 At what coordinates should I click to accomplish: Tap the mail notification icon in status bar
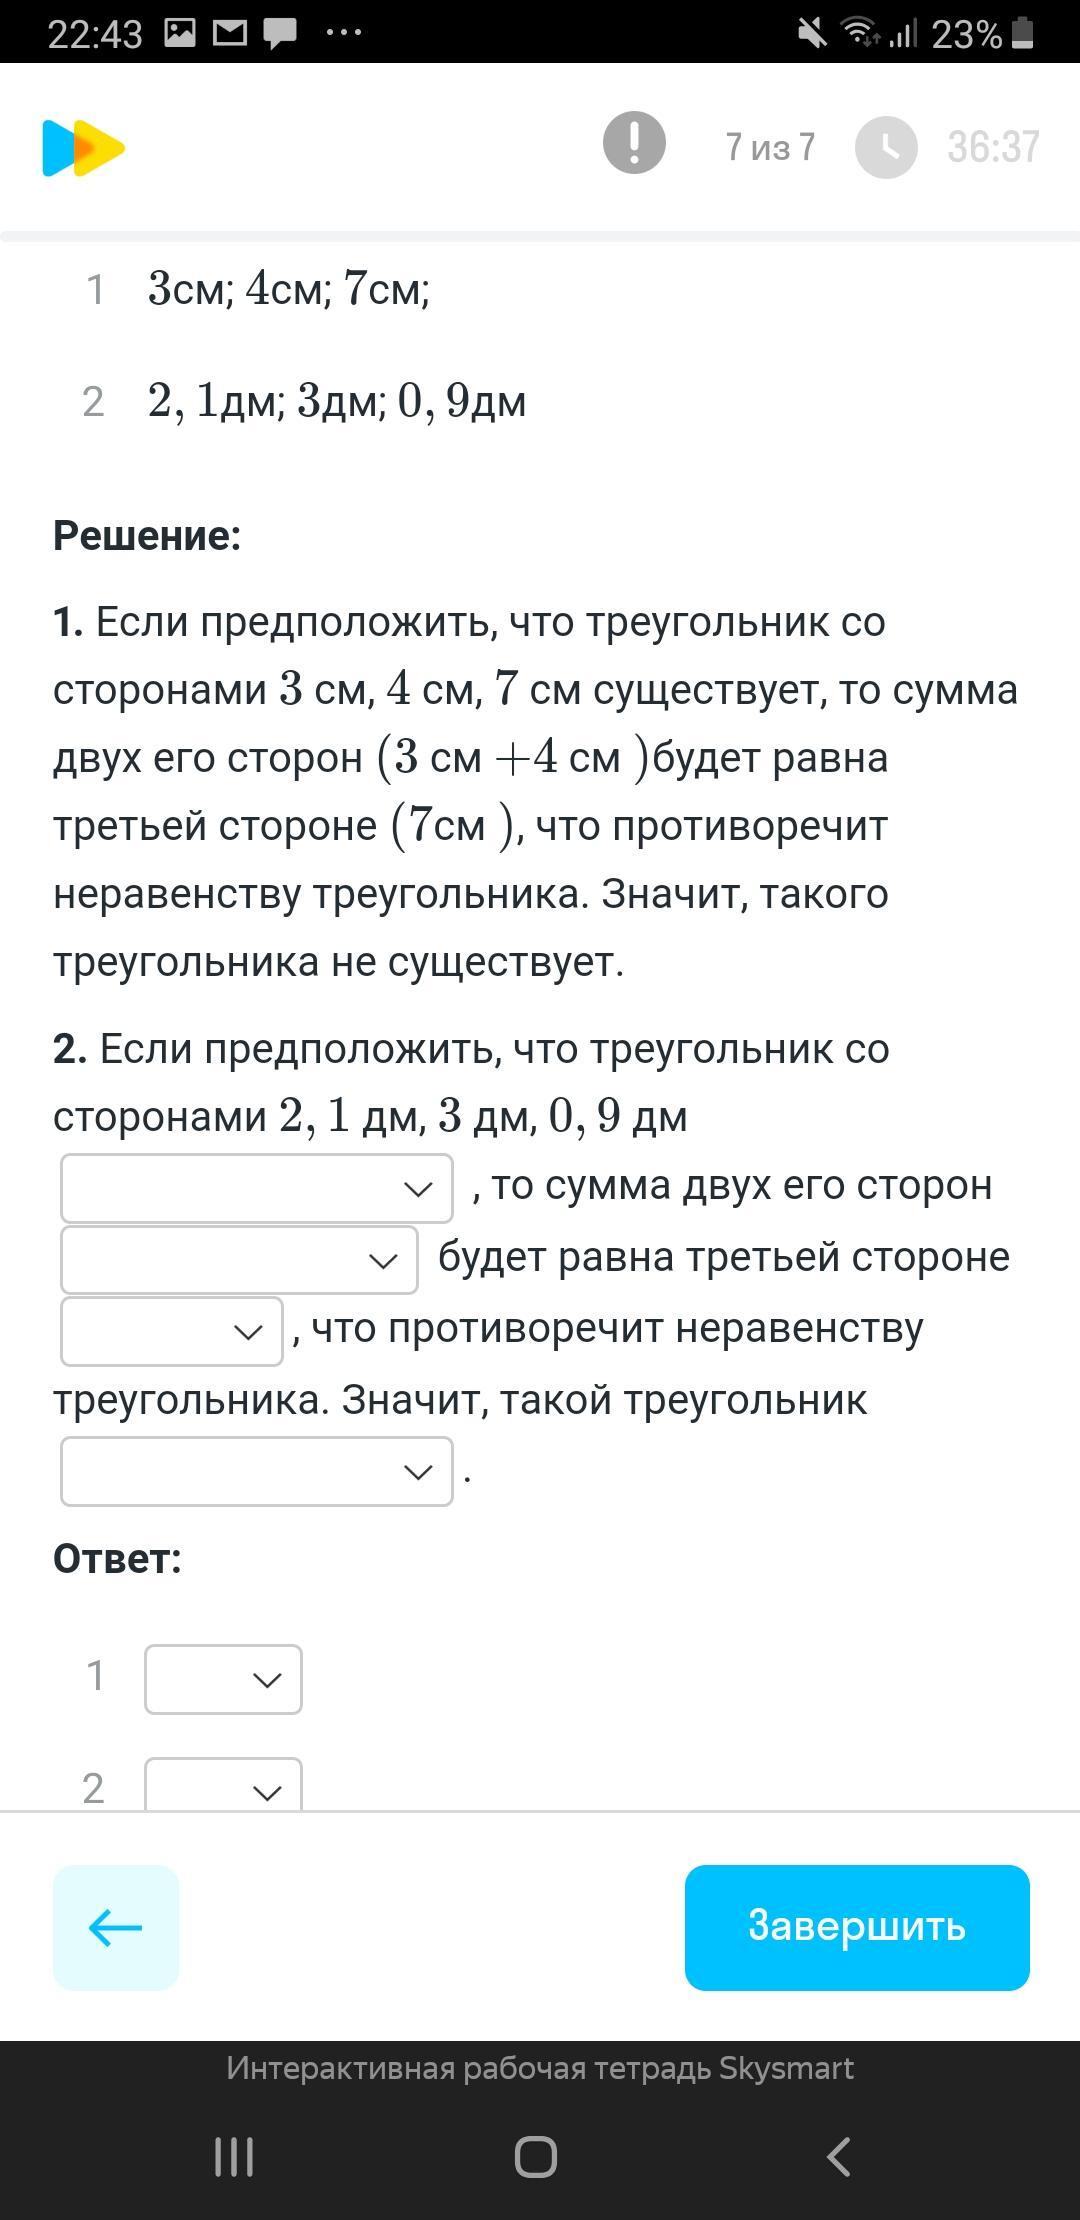pos(230,33)
